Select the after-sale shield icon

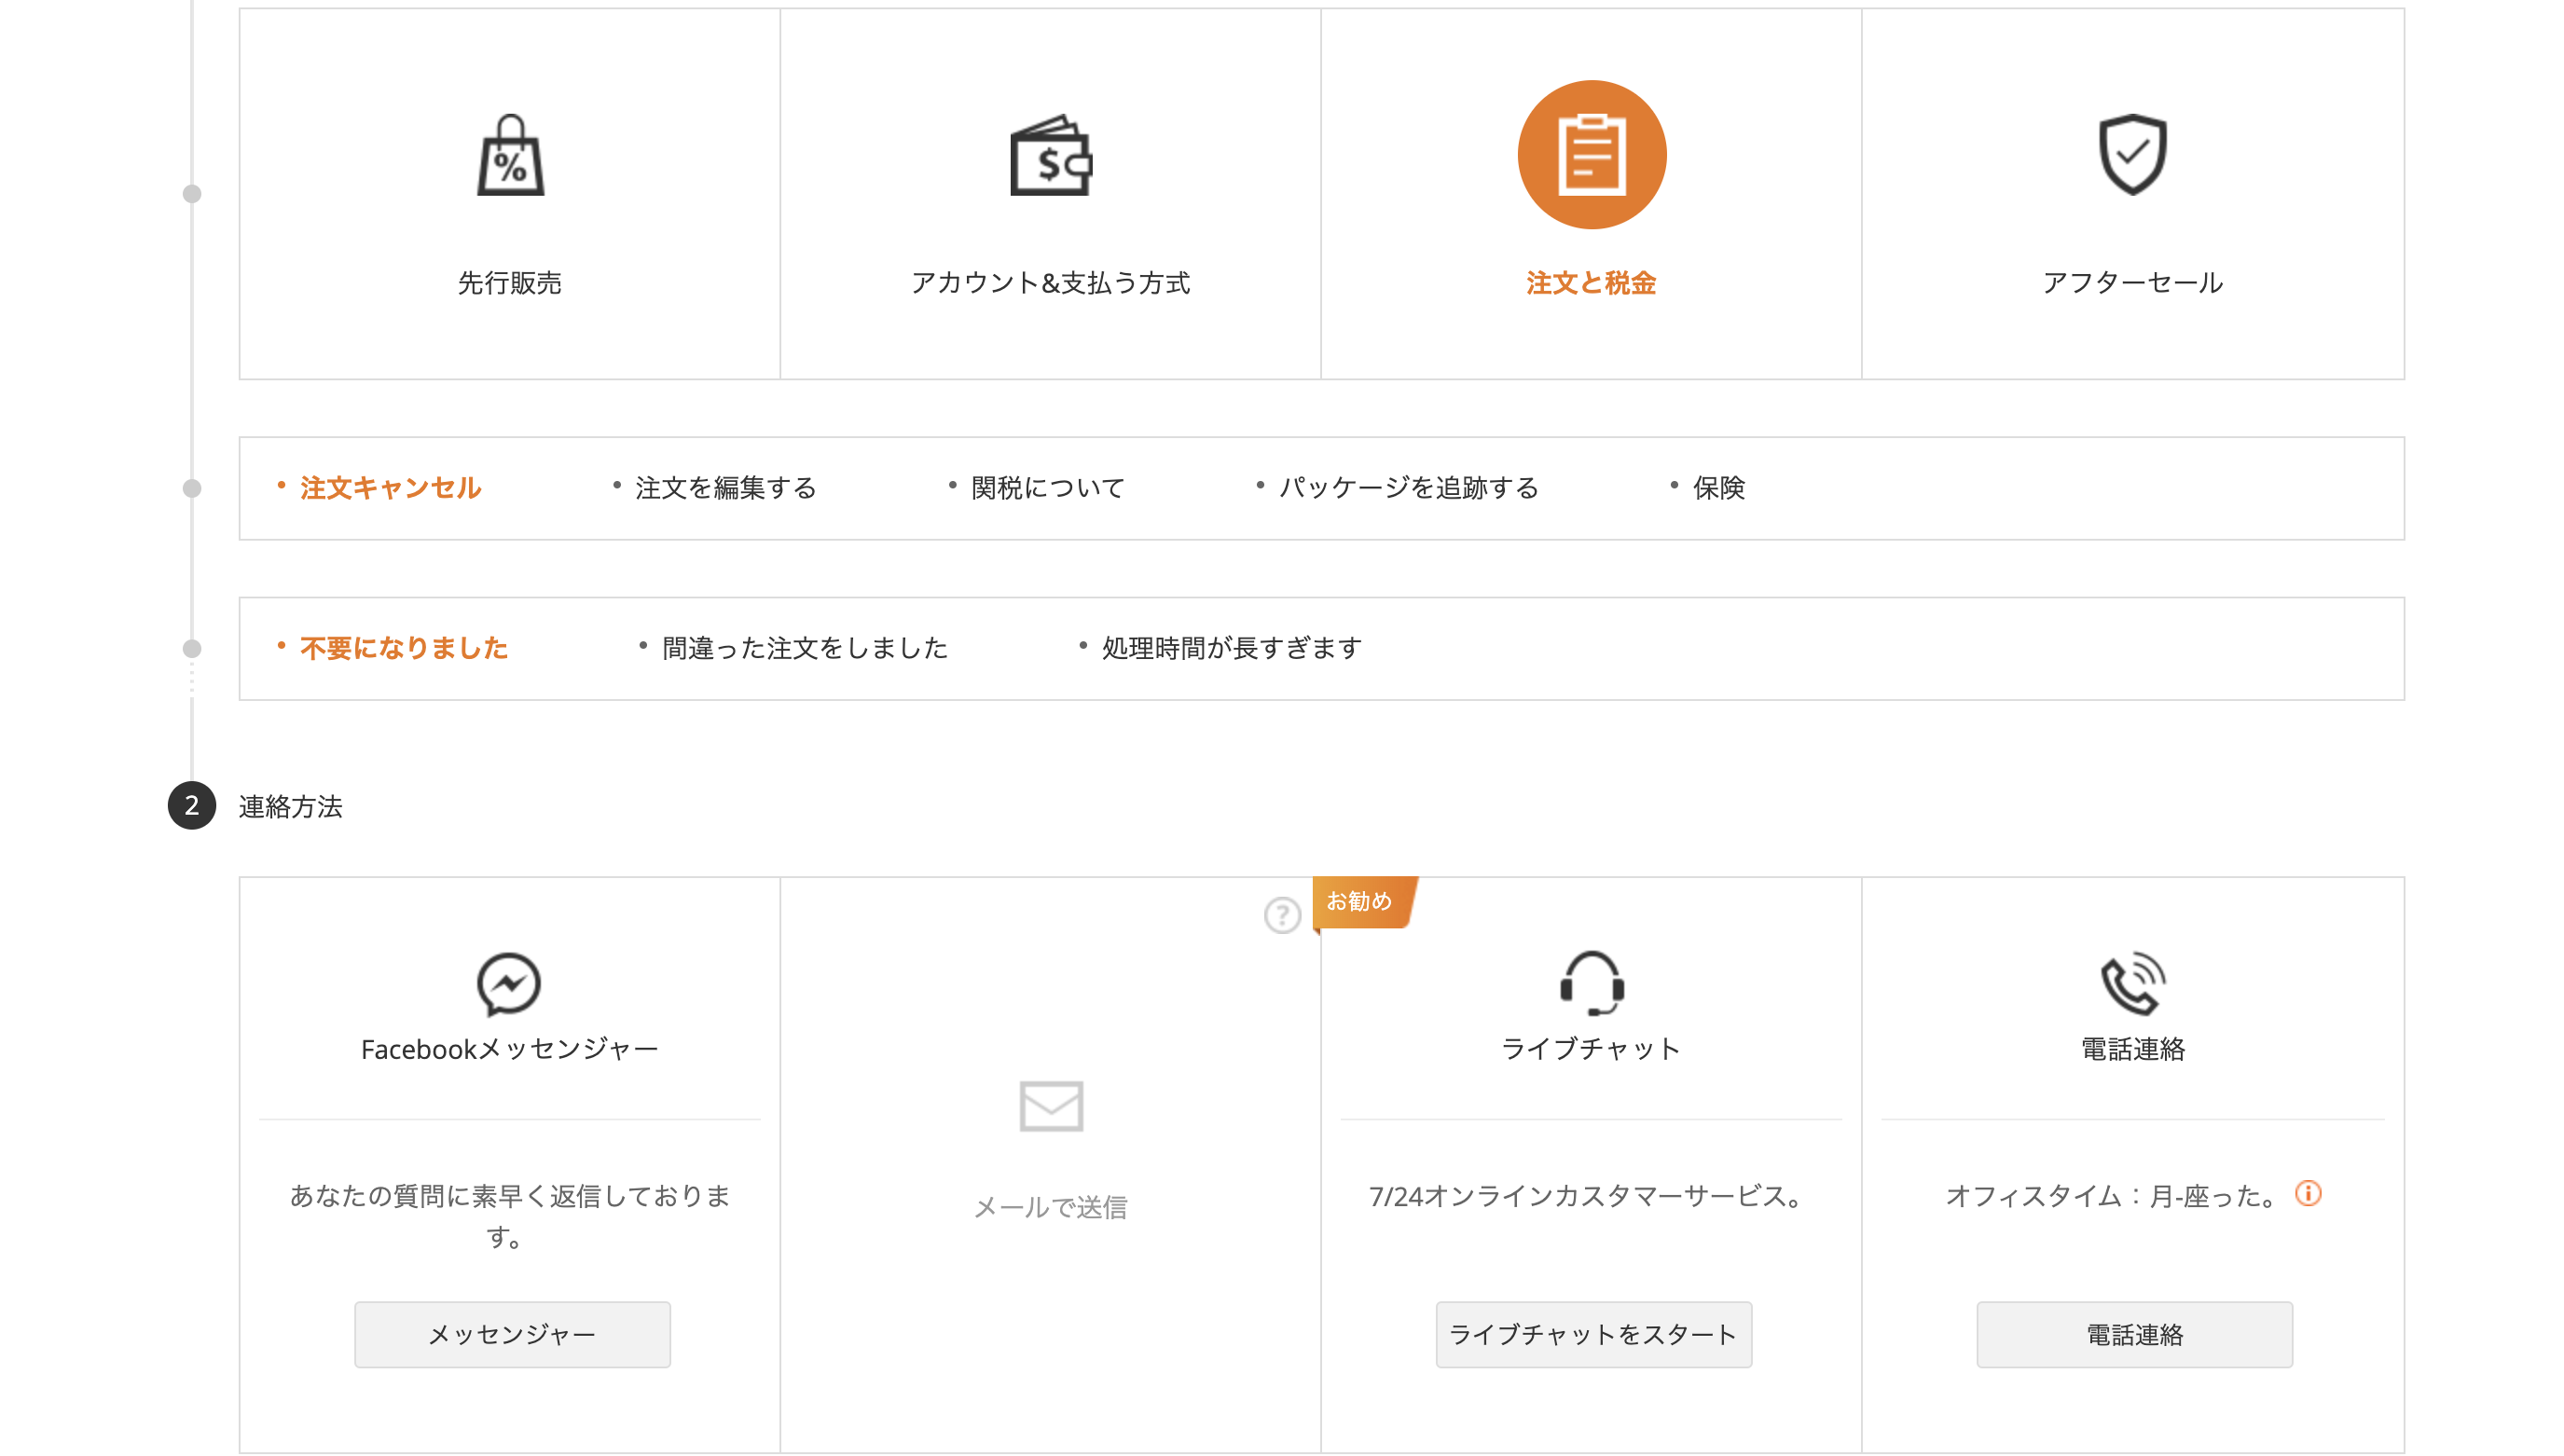pyautogui.click(x=2132, y=153)
